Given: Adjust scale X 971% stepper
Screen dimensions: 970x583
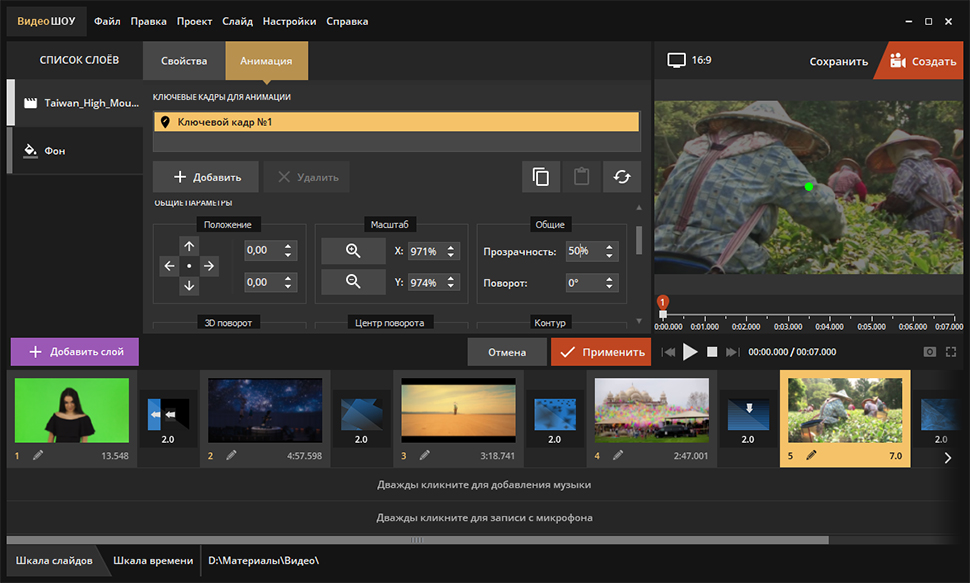Looking at the screenshot, I should (x=450, y=251).
